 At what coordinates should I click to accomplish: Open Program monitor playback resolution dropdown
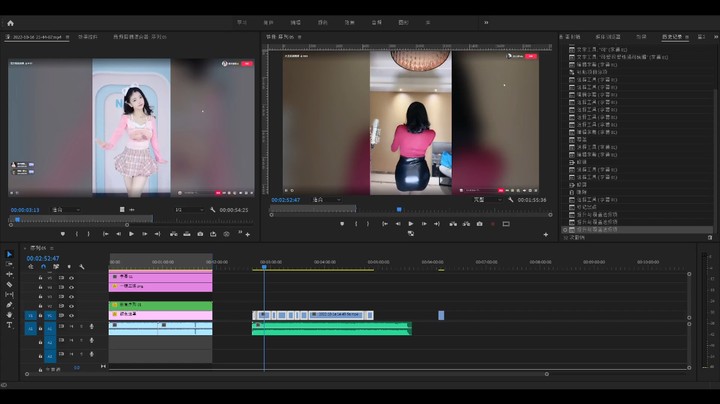[x=488, y=200]
